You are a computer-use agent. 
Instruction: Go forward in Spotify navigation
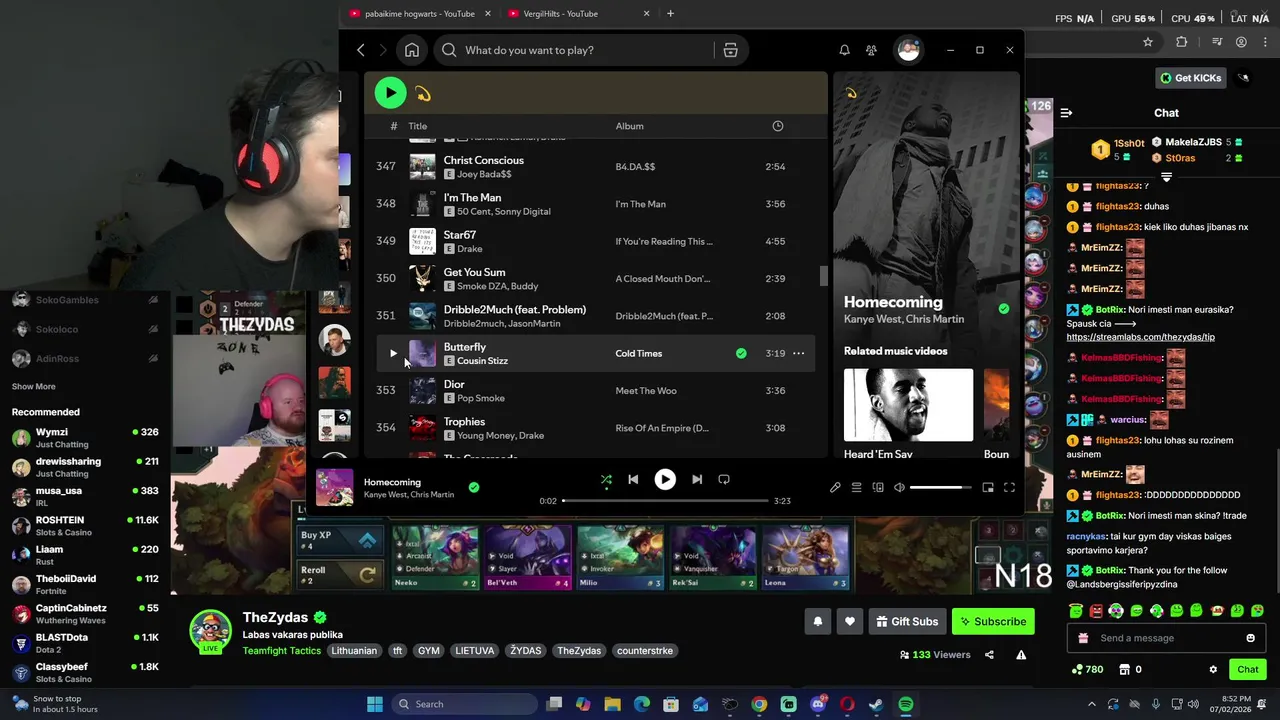[382, 50]
